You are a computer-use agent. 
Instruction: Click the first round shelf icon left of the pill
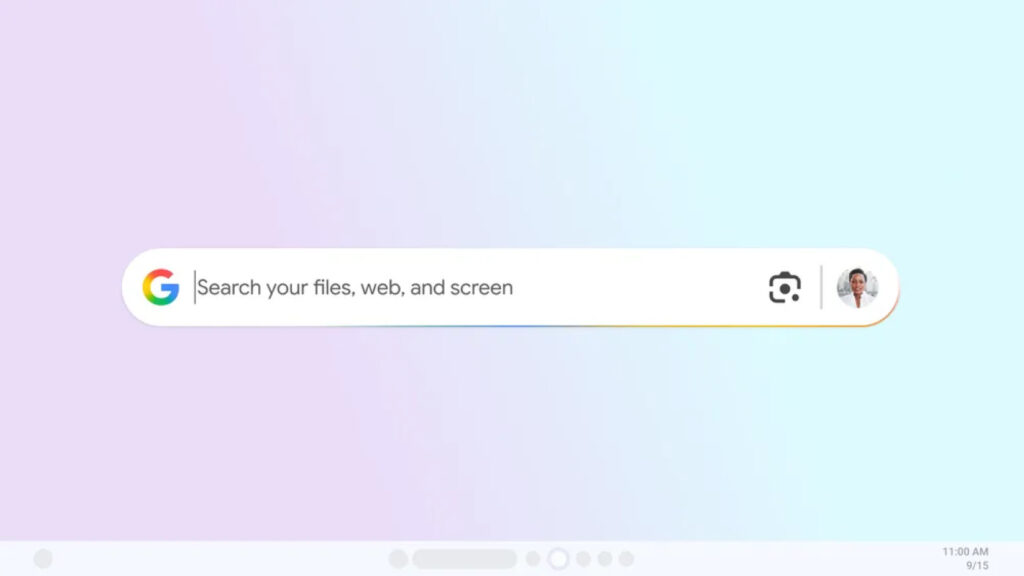pos(398,559)
